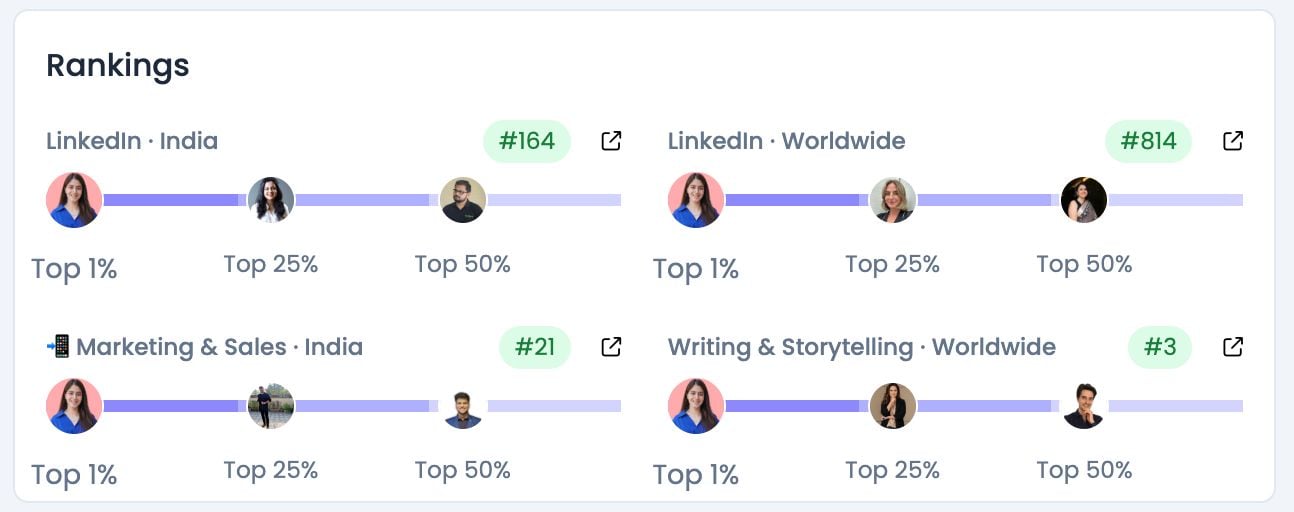Open external link for Marketing & Sales India
The image size is (1294, 512).
click(611, 347)
